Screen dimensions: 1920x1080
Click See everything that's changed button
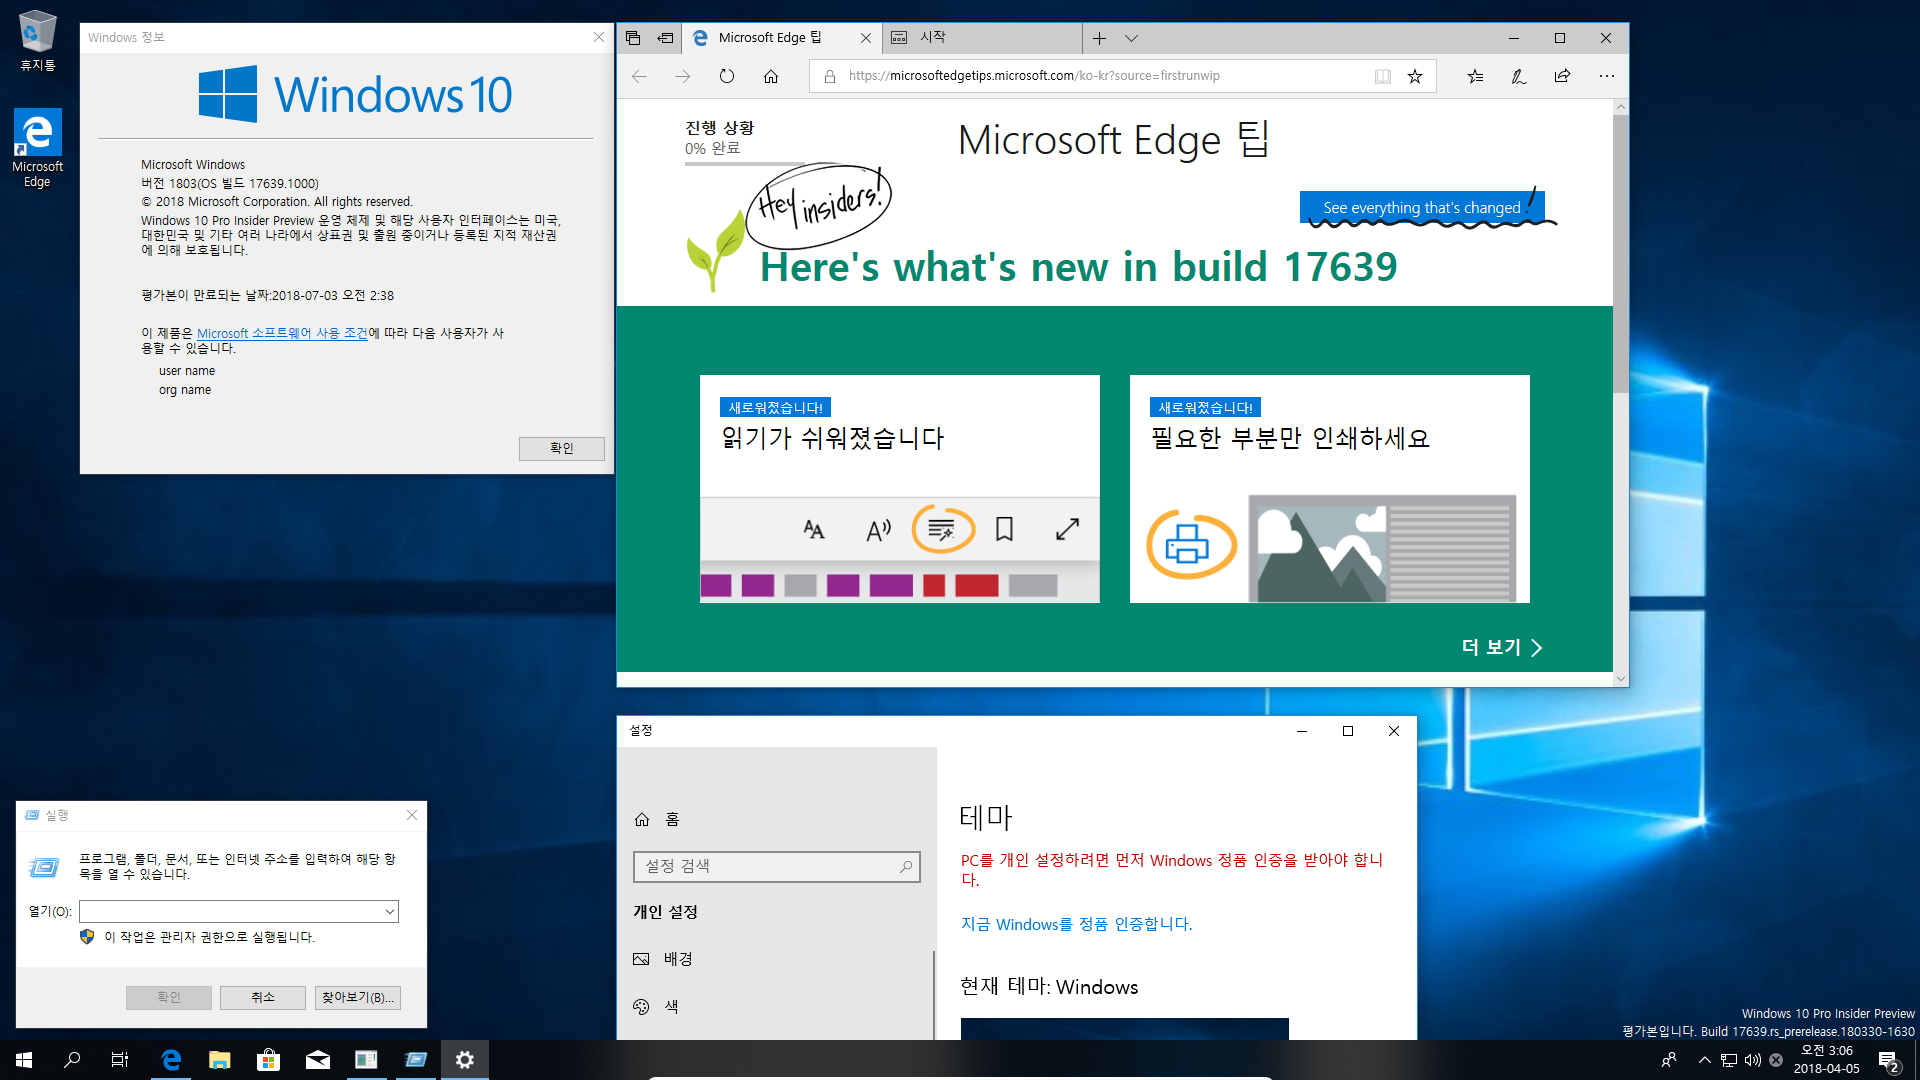(1421, 208)
